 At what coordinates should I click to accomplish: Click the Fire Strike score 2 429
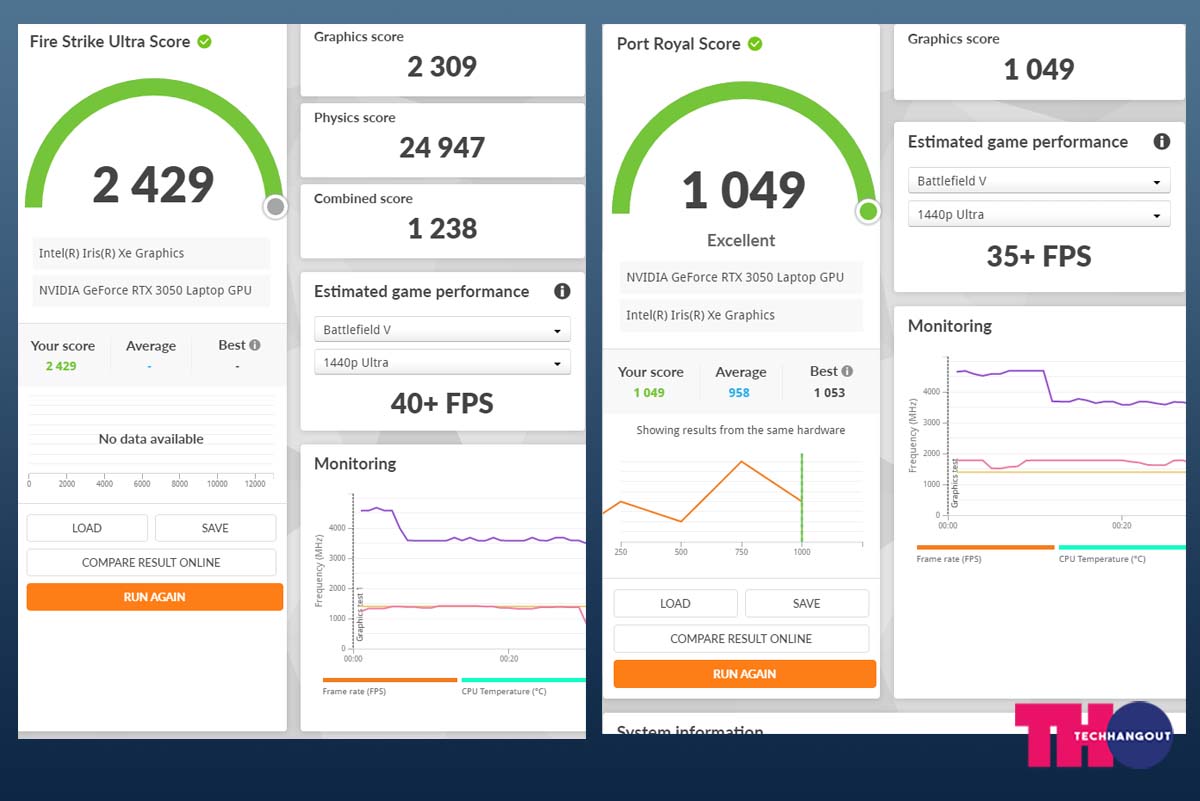pos(153,185)
